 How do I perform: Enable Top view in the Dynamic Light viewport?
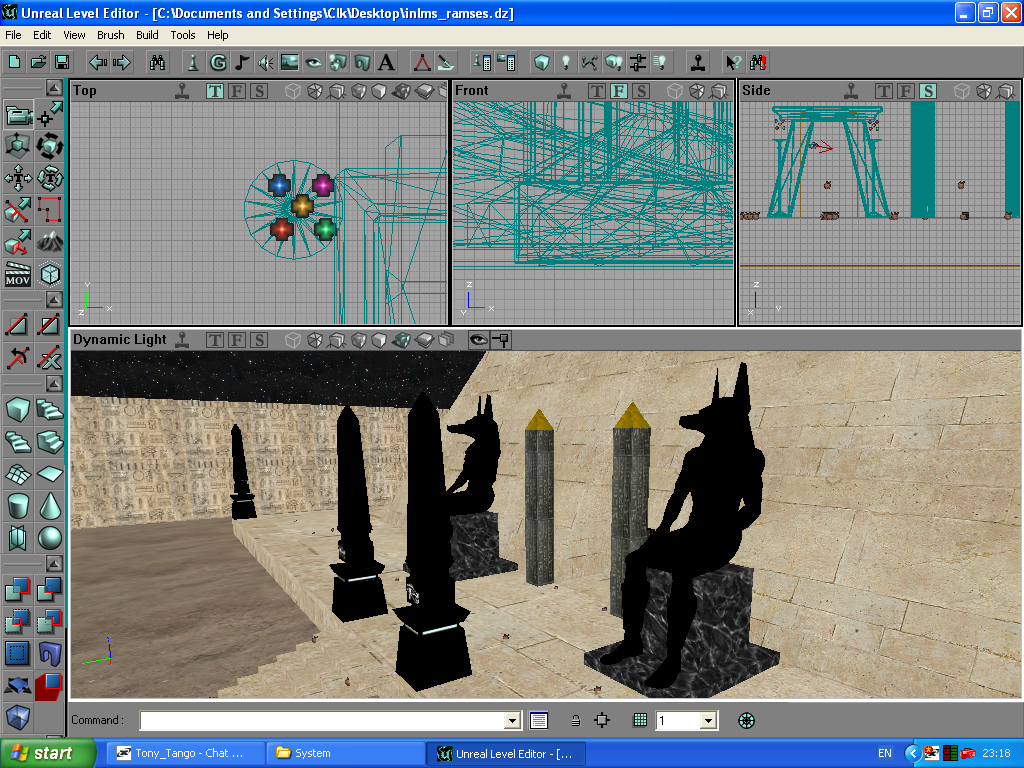(215, 340)
